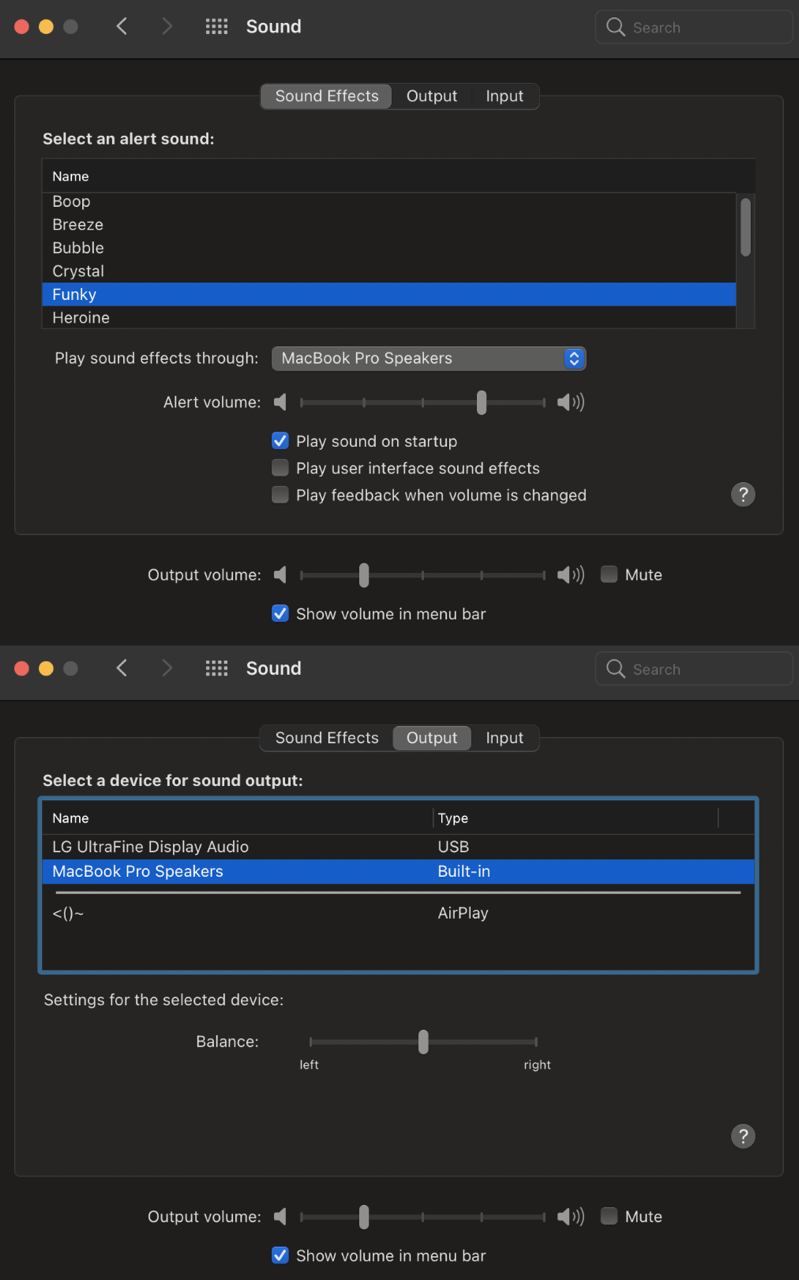Open the Show All grid icon in the upper Sound window
Screen dimensions: 799x1280
[216, 27]
